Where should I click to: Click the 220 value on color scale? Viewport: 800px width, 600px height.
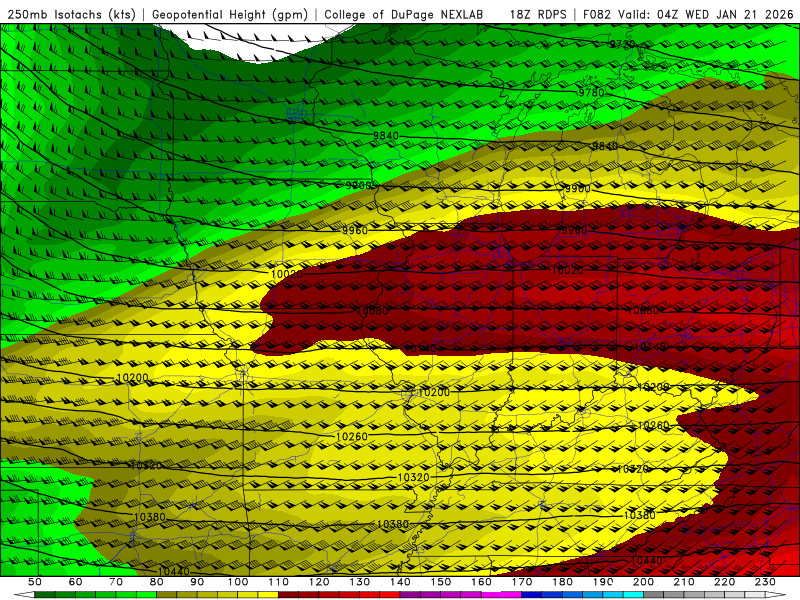[724, 581]
